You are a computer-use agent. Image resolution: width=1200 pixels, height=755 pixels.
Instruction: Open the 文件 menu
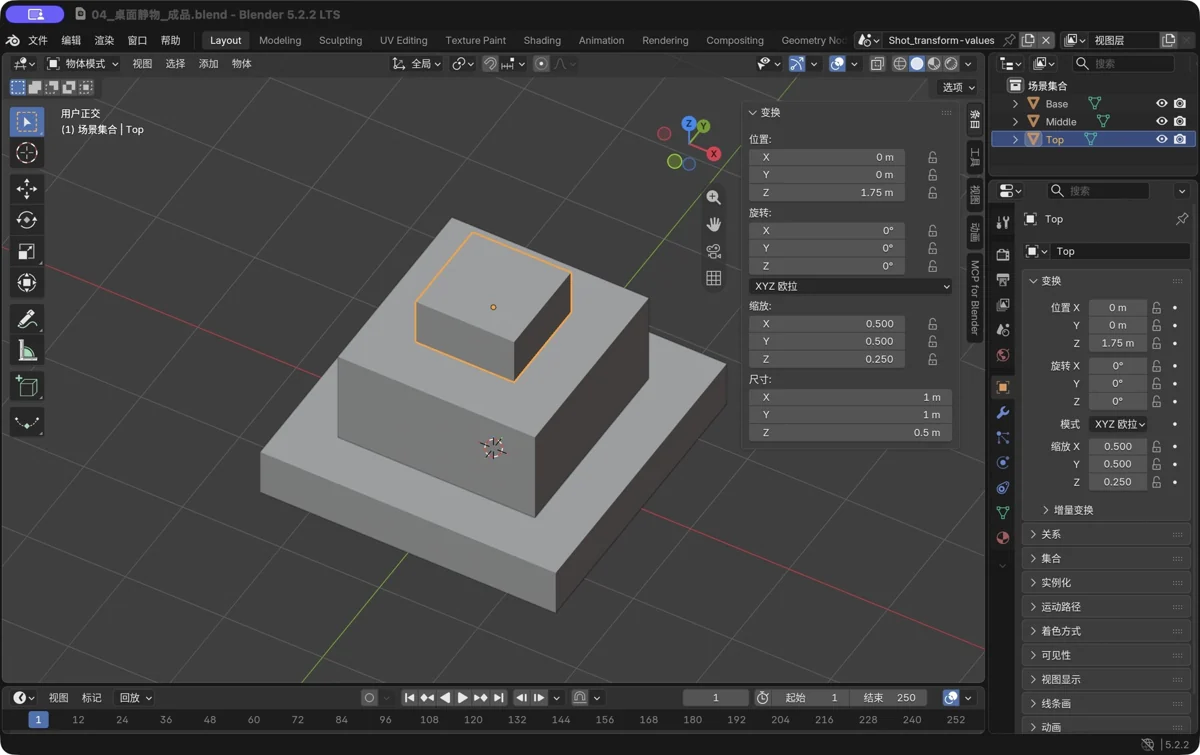coord(38,41)
